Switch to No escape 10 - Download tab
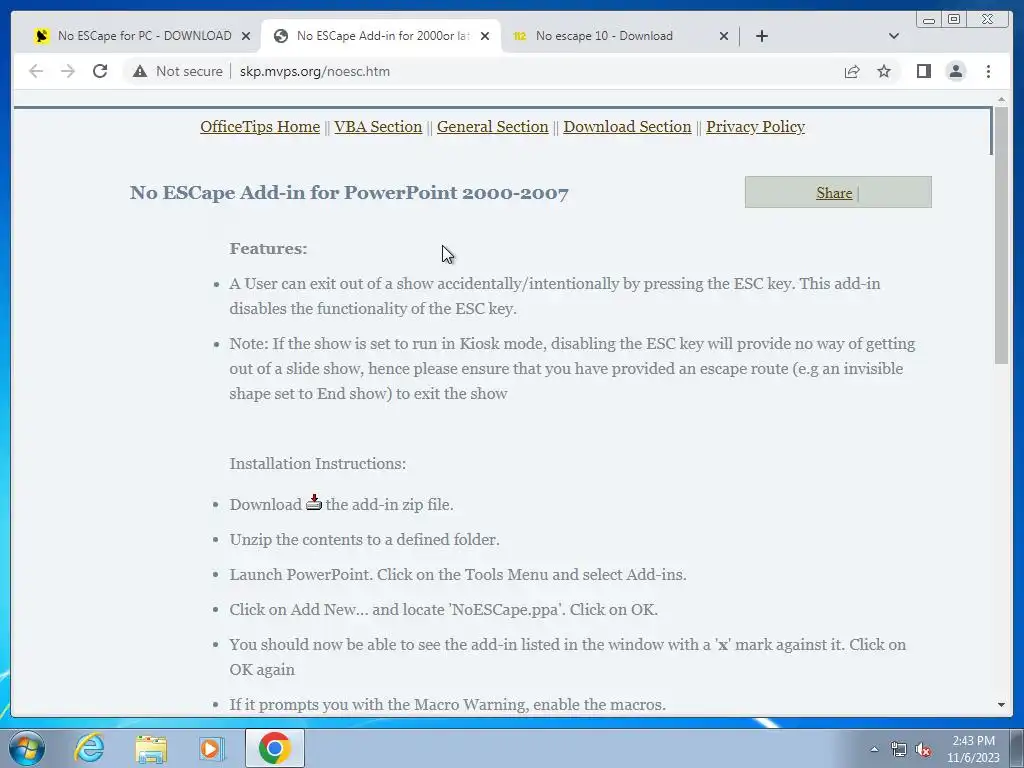The height and width of the screenshot is (768, 1024). [604, 36]
